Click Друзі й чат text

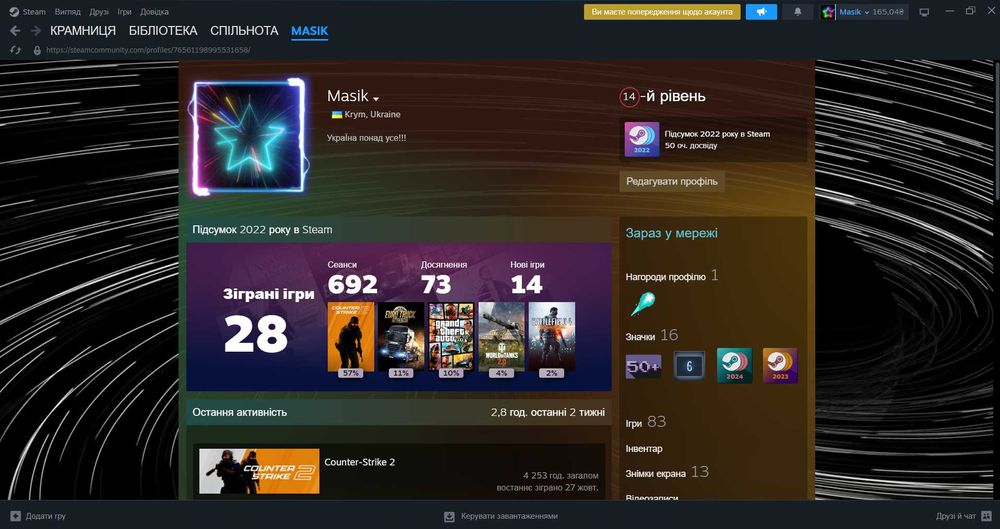956,516
